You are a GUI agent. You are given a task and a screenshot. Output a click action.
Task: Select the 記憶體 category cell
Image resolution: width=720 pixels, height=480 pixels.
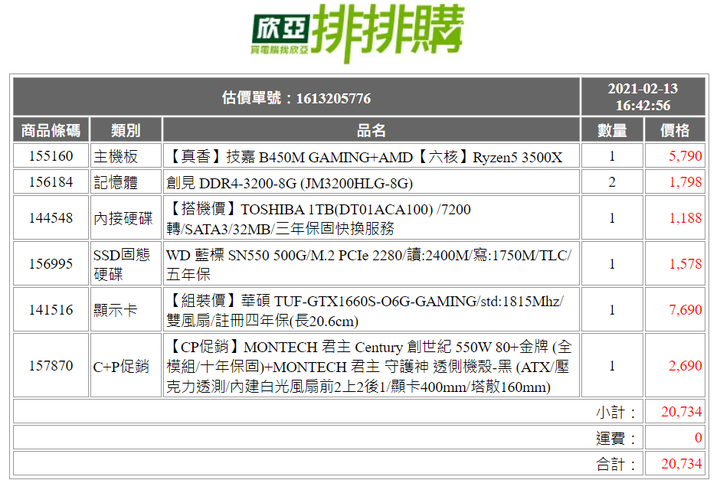pyautogui.click(x=126, y=182)
